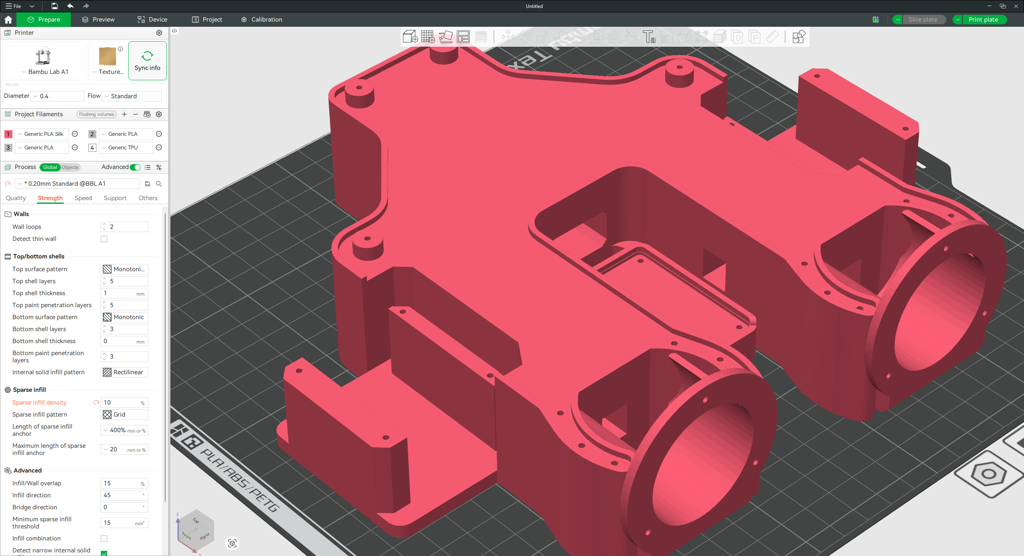Search the process settings
The height and width of the screenshot is (556, 1024).
click(159, 184)
